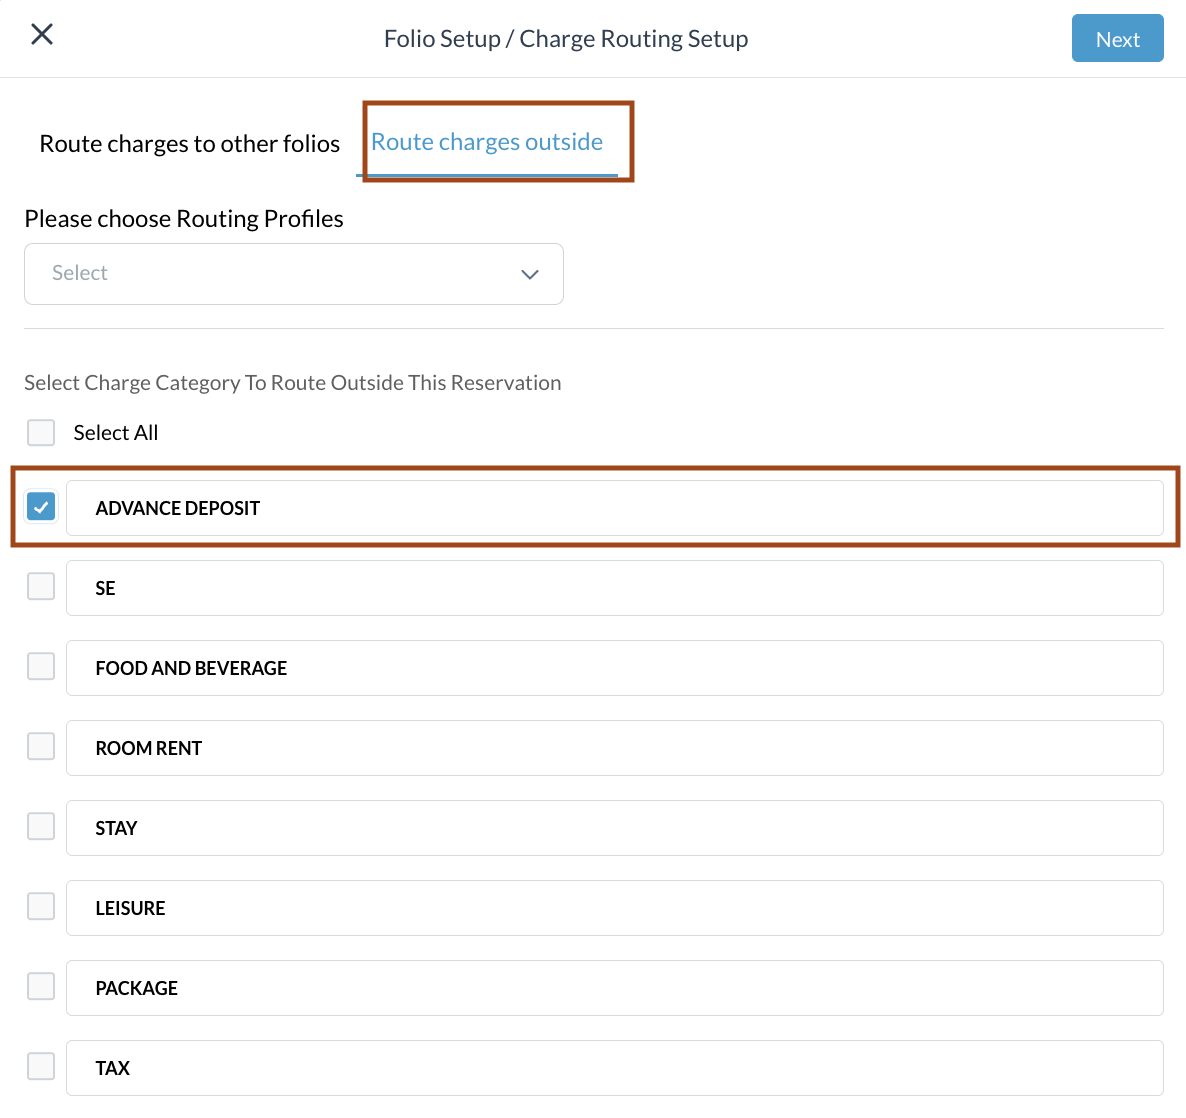Click the Routing Profiles chevron arrow
The height and width of the screenshot is (1118, 1186).
[x=530, y=274]
